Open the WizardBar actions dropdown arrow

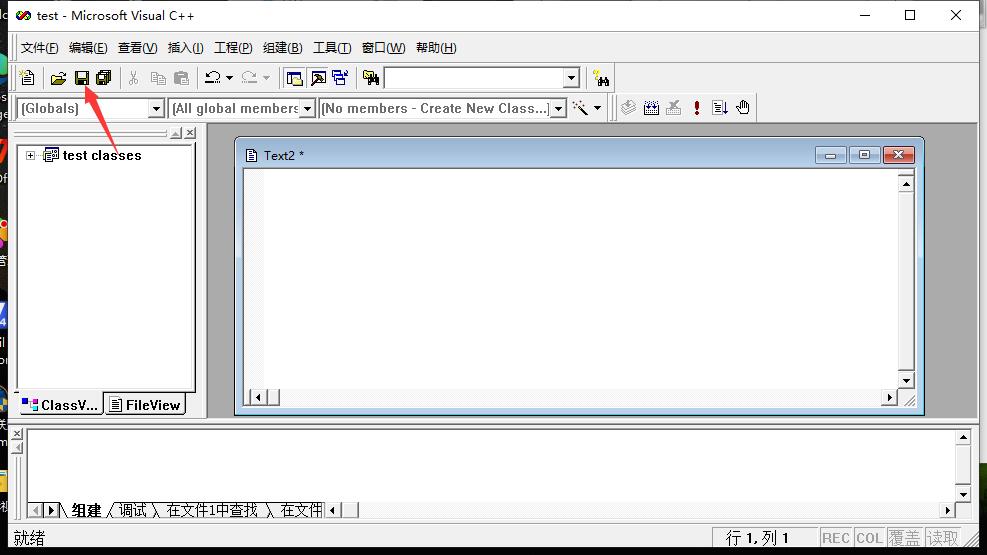tap(597, 108)
